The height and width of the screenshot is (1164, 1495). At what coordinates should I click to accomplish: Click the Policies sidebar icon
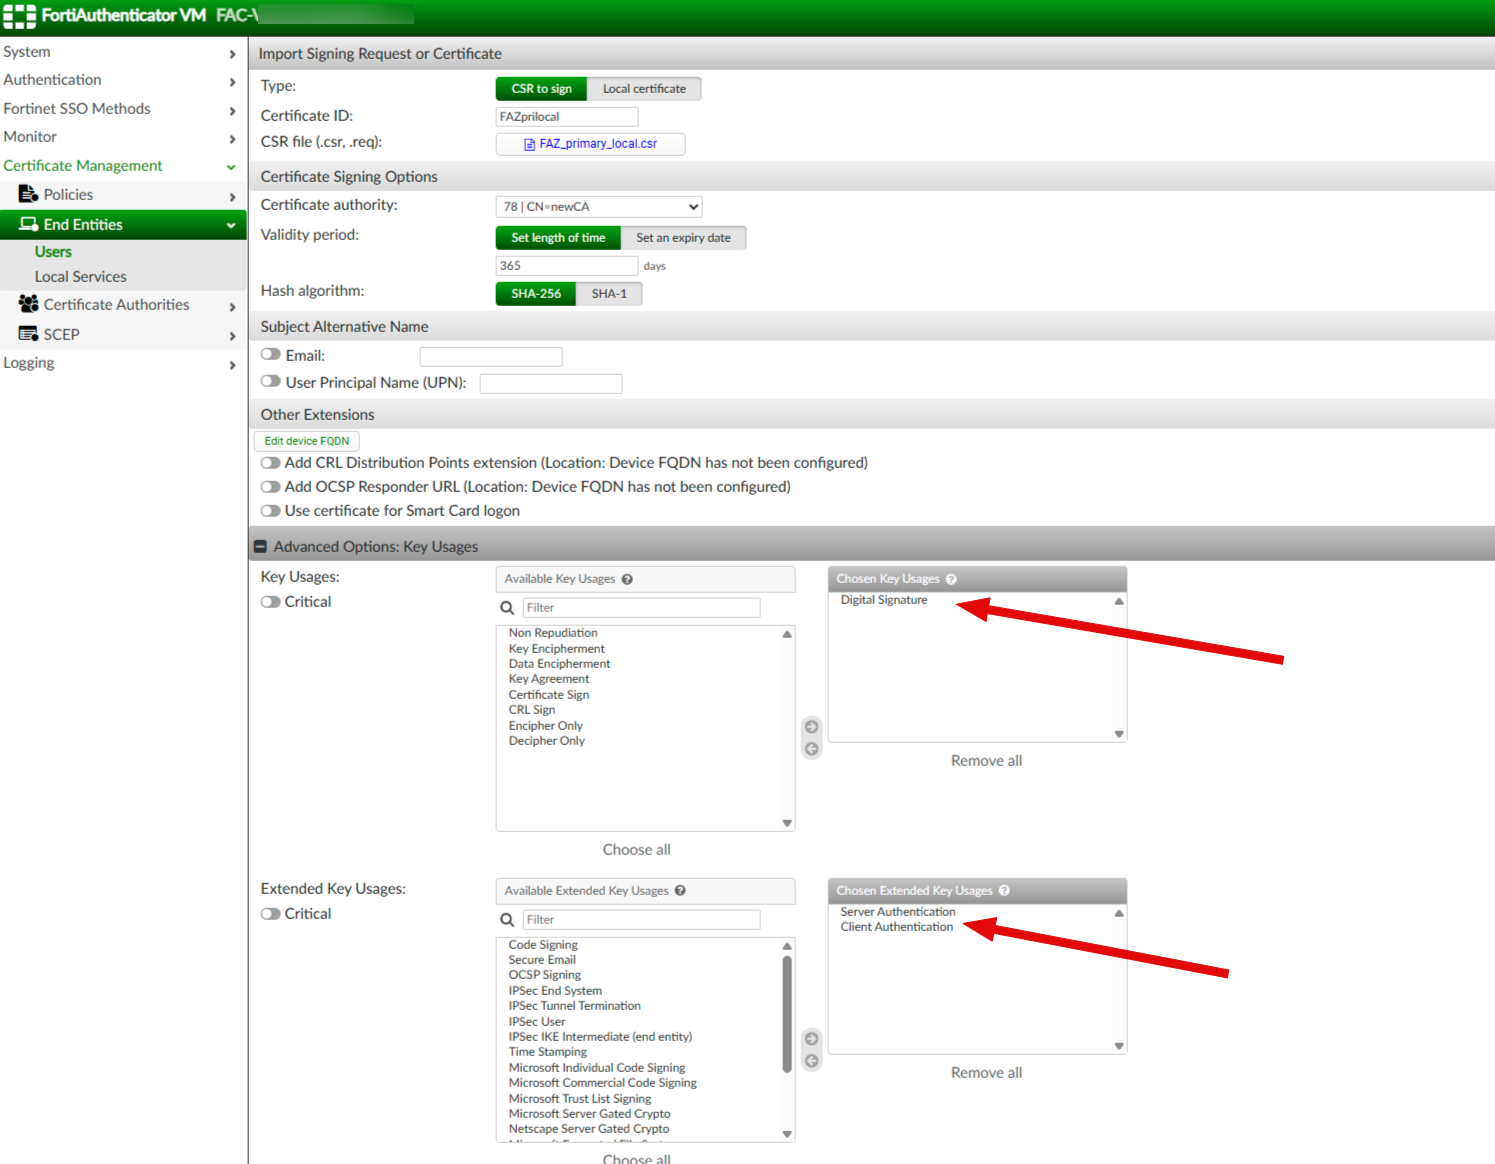pos(28,194)
